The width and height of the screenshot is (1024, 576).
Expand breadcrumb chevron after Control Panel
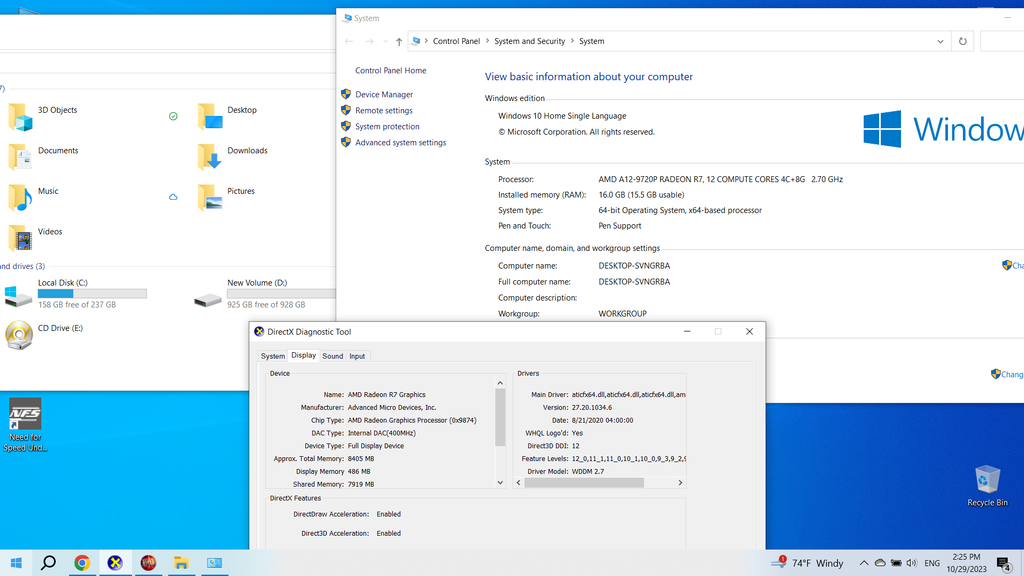click(x=487, y=41)
